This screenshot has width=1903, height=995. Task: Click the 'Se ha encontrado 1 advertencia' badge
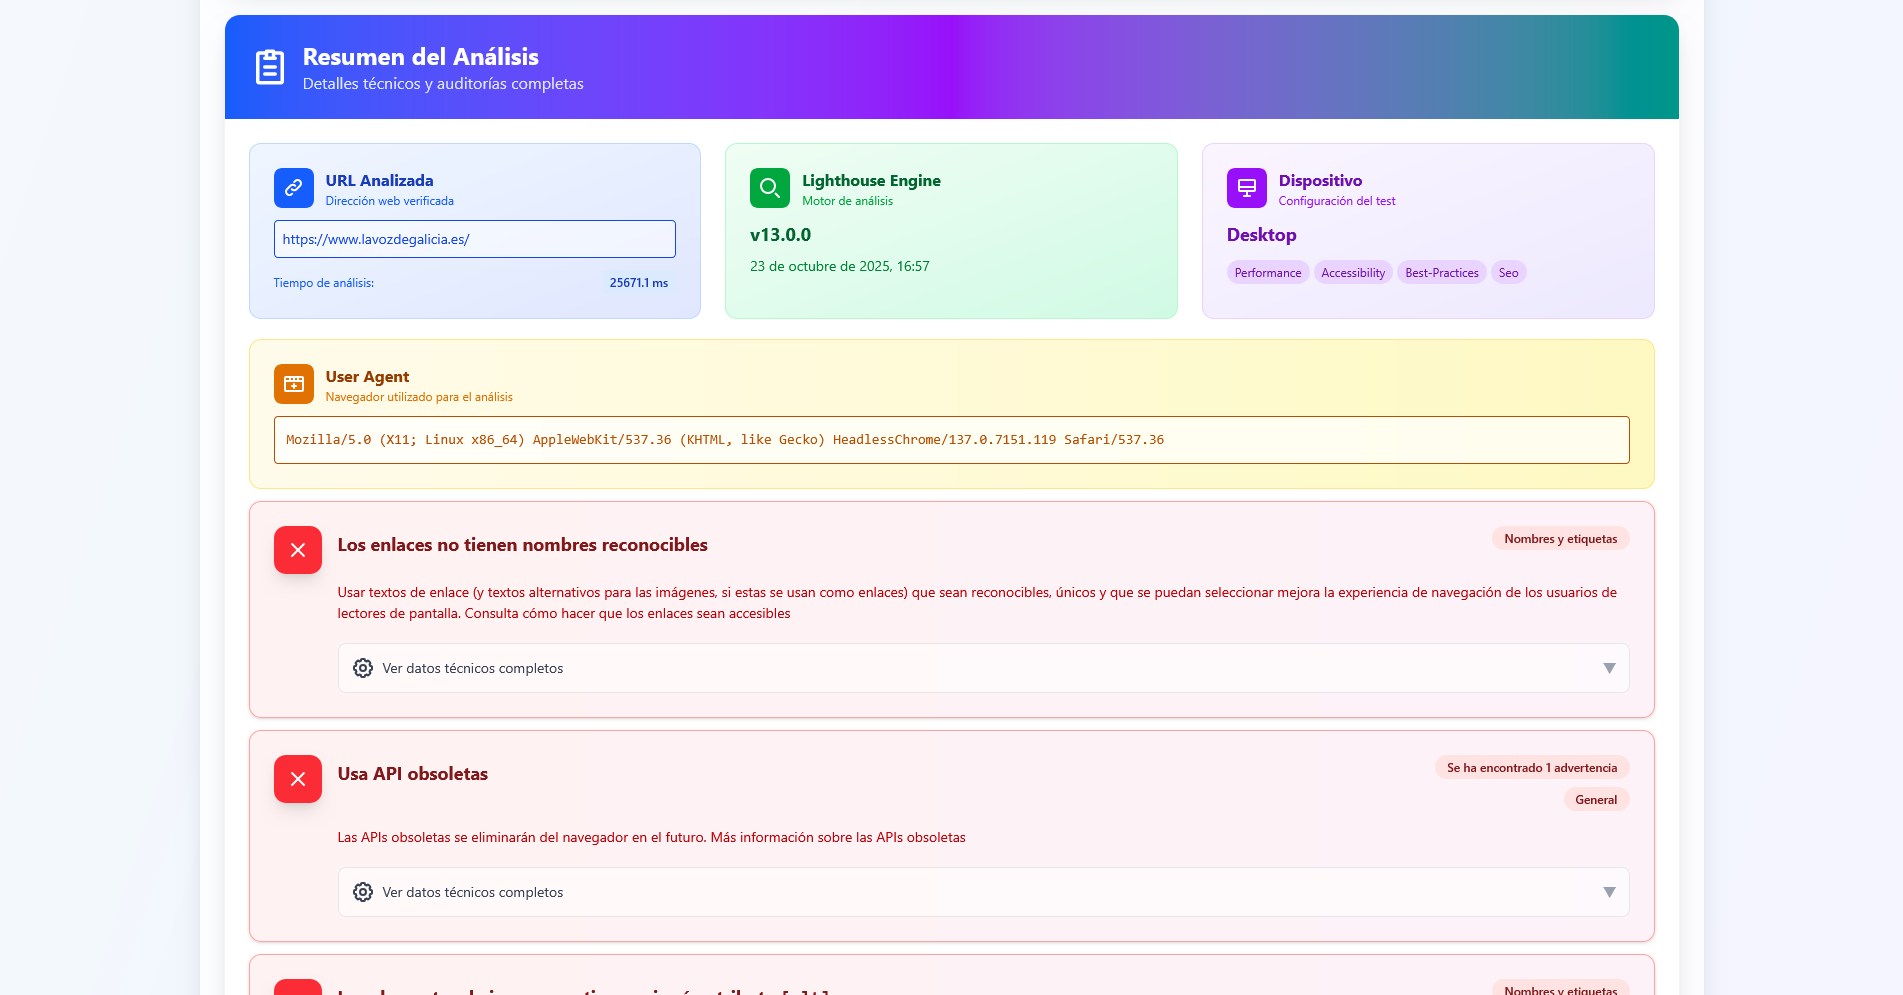click(x=1531, y=768)
